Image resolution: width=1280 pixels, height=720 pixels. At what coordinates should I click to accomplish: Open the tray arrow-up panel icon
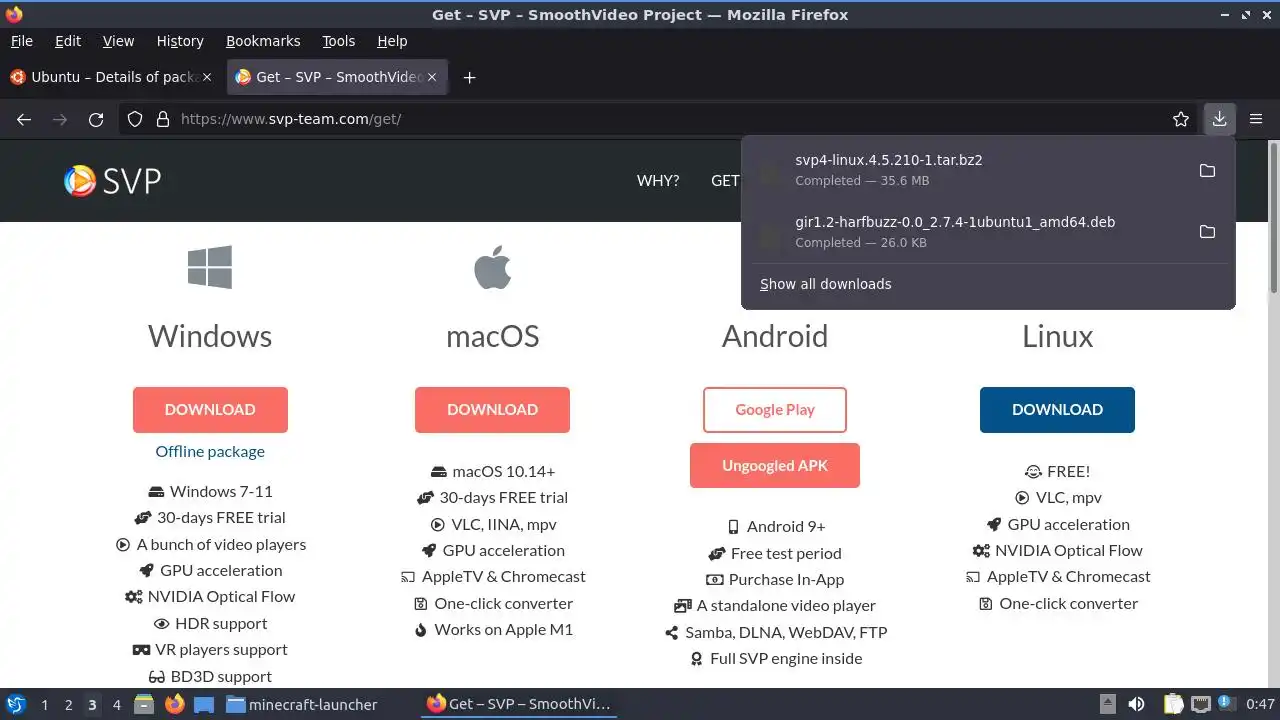1107,705
